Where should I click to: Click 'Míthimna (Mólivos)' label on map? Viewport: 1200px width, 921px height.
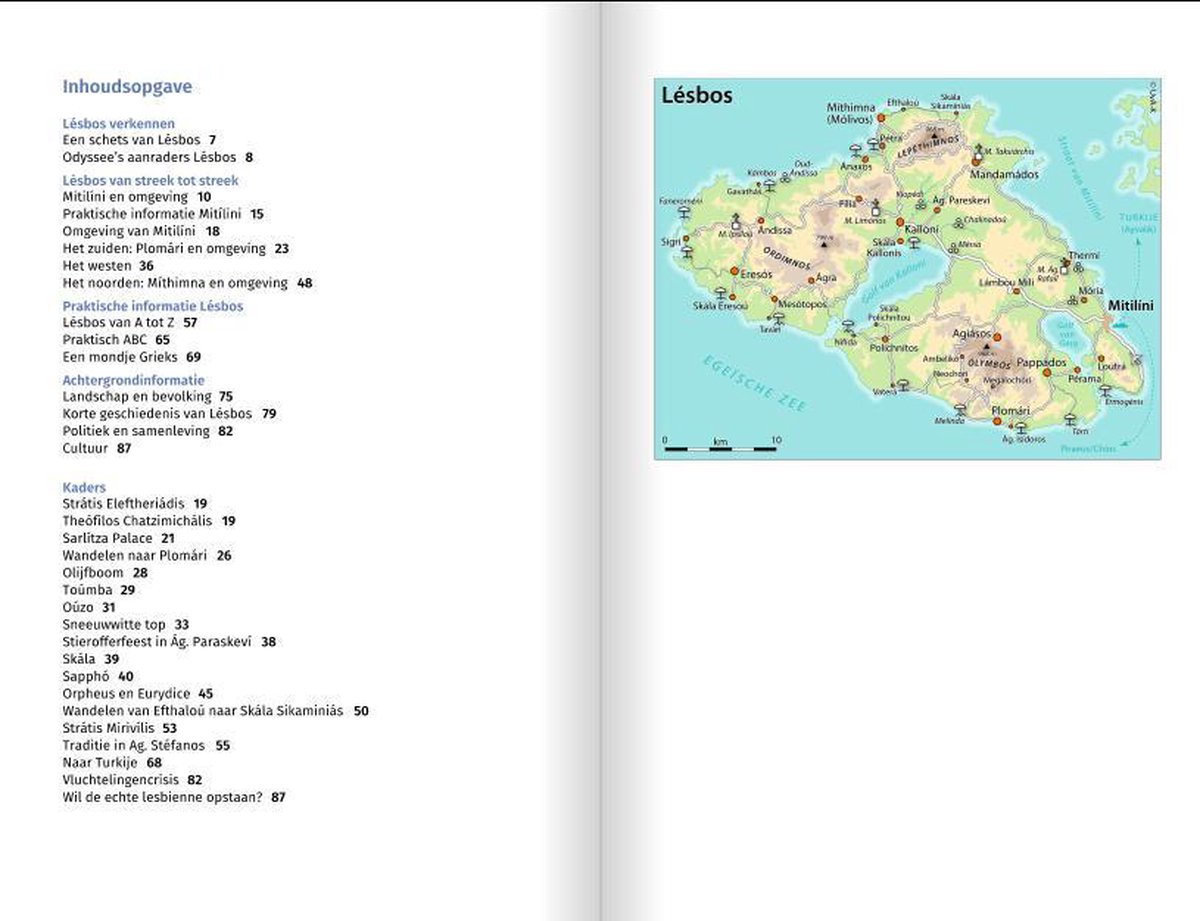[851, 114]
